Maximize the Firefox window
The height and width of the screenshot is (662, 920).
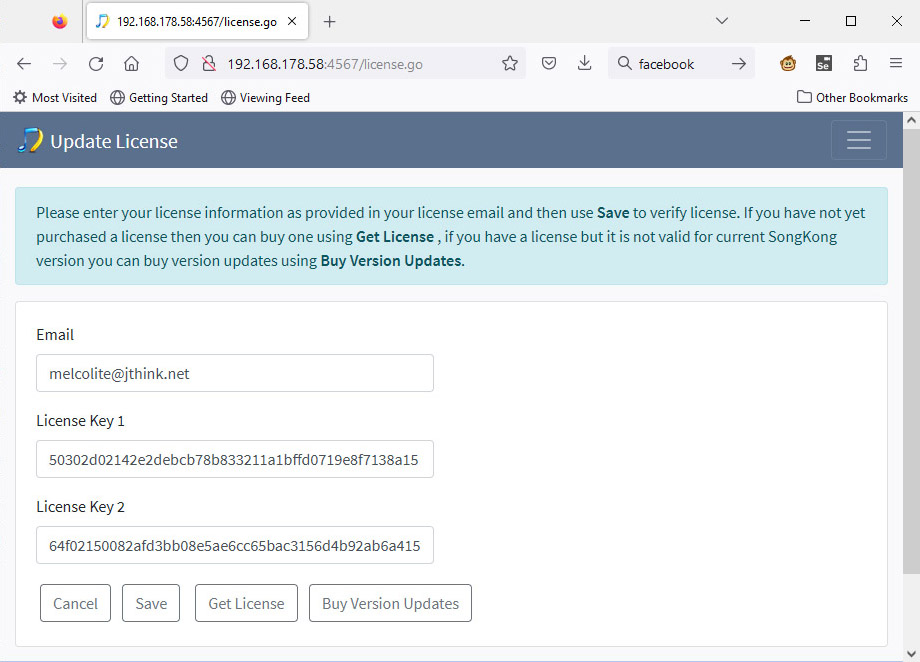851,21
